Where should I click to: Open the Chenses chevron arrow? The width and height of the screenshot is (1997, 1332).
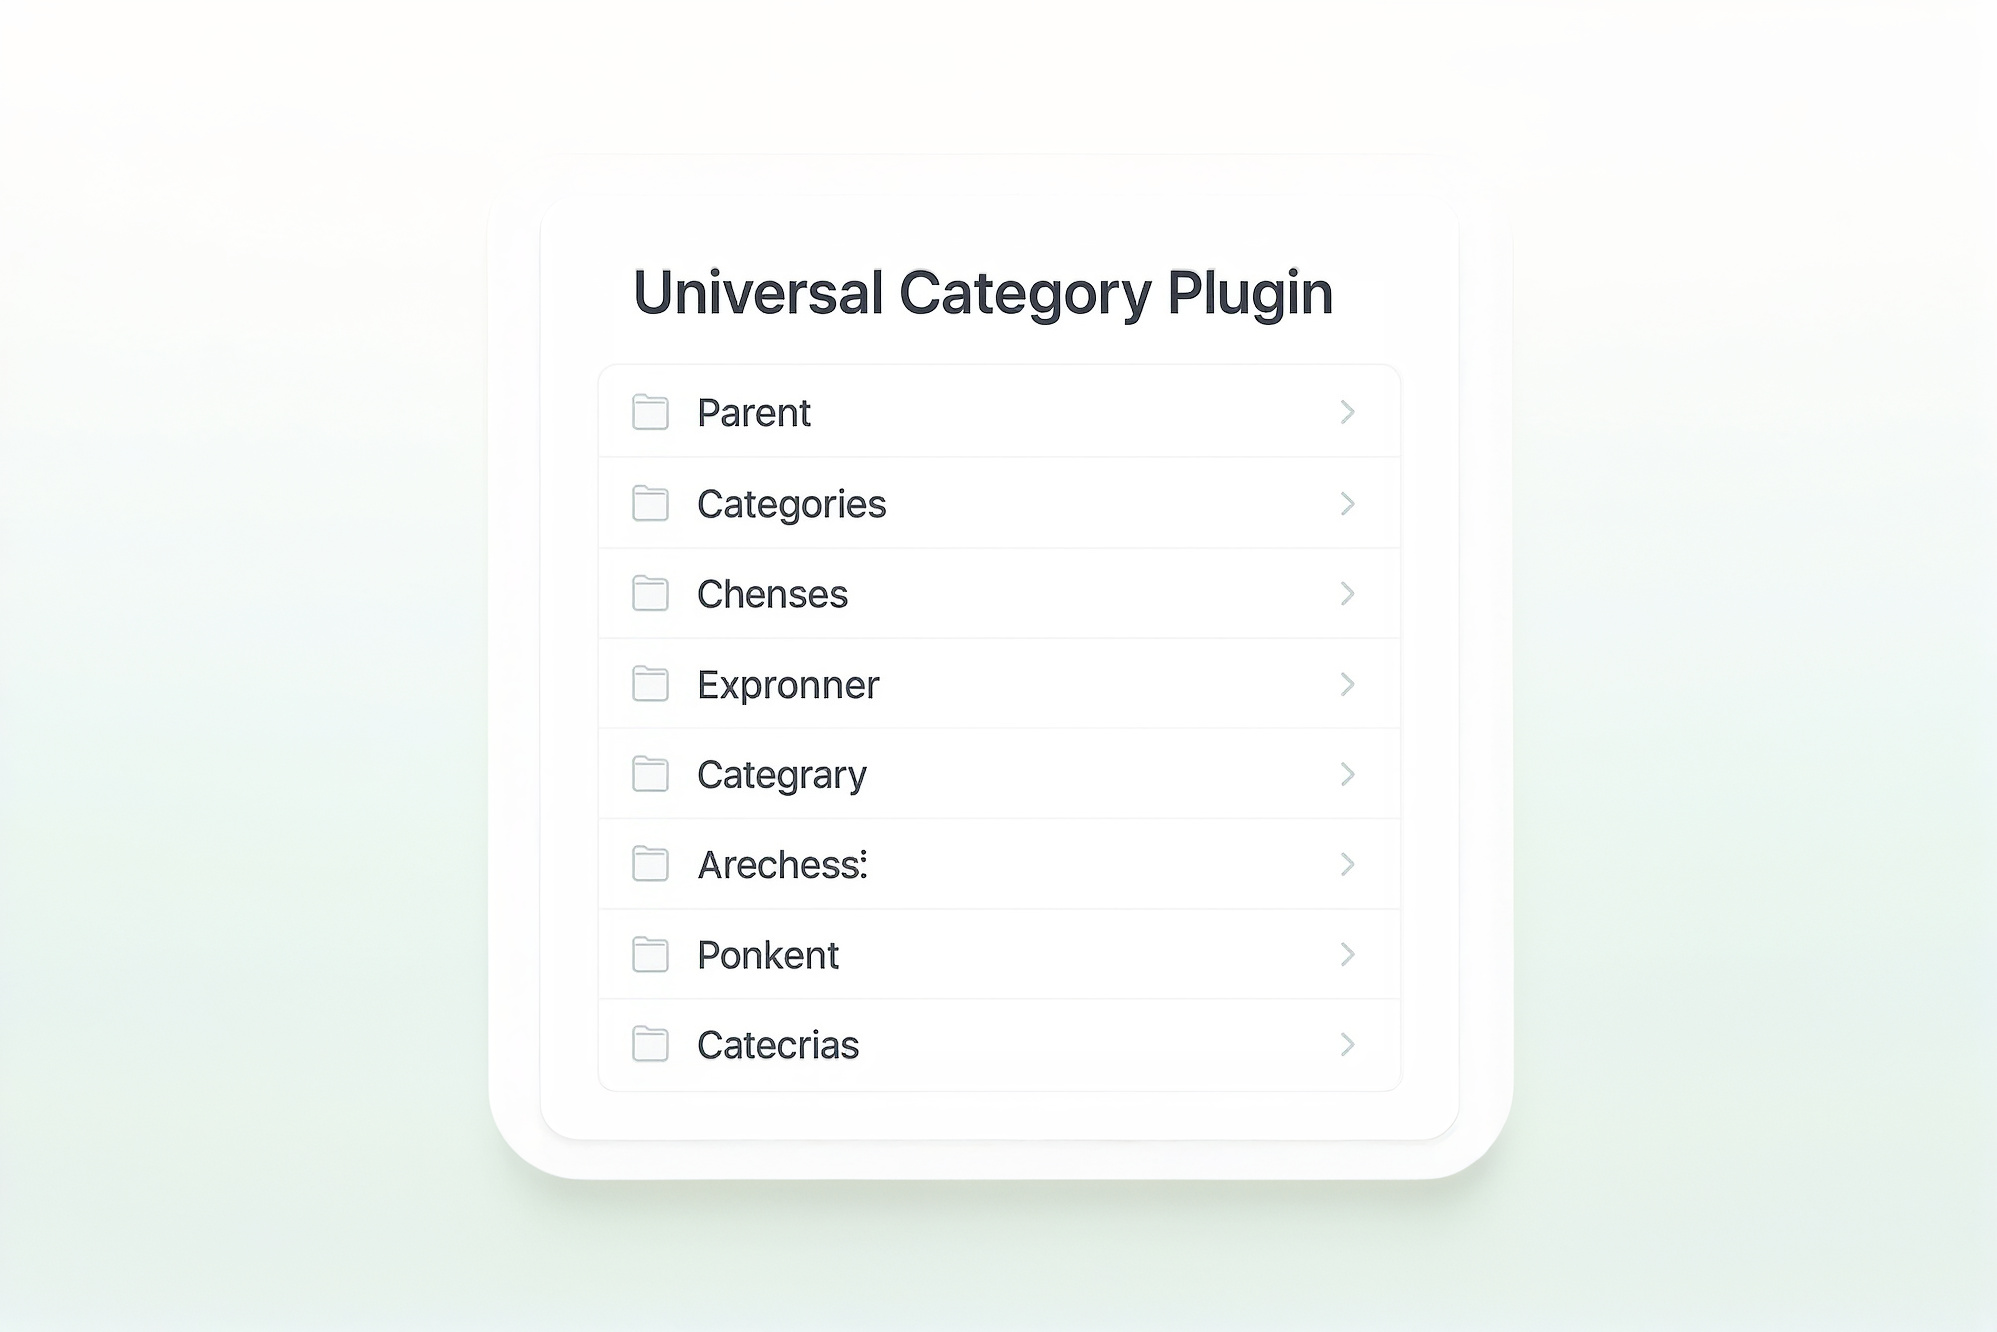click(x=1347, y=594)
